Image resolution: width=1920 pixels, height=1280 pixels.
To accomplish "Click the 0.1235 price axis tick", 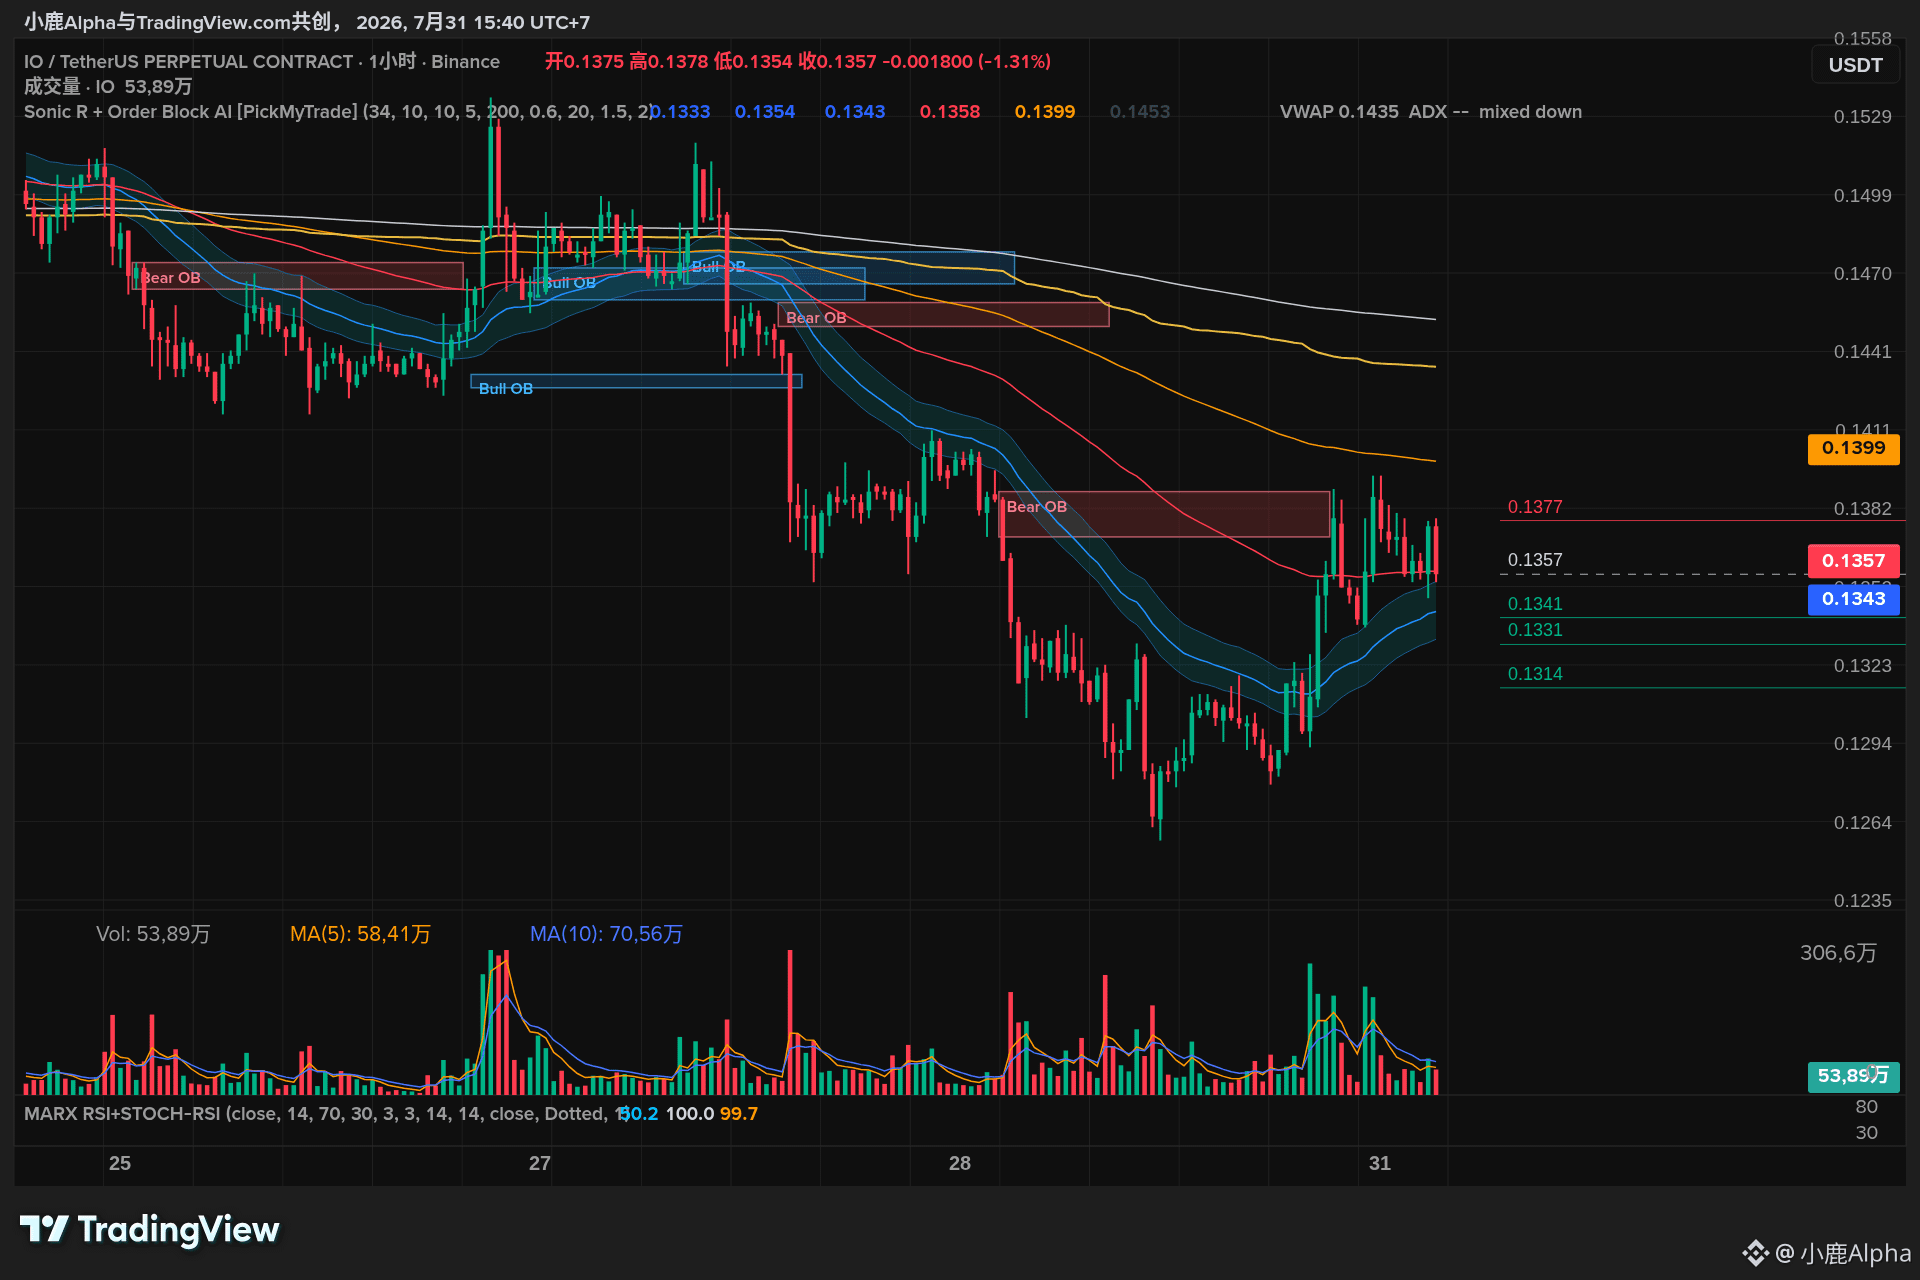I will tap(1862, 901).
